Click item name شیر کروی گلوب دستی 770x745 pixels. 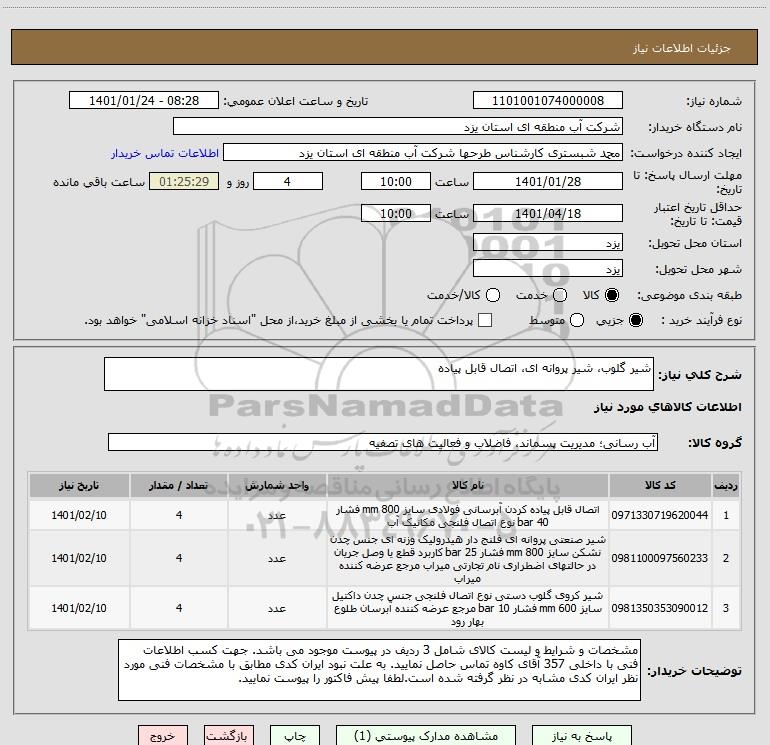[x=468, y=608]
